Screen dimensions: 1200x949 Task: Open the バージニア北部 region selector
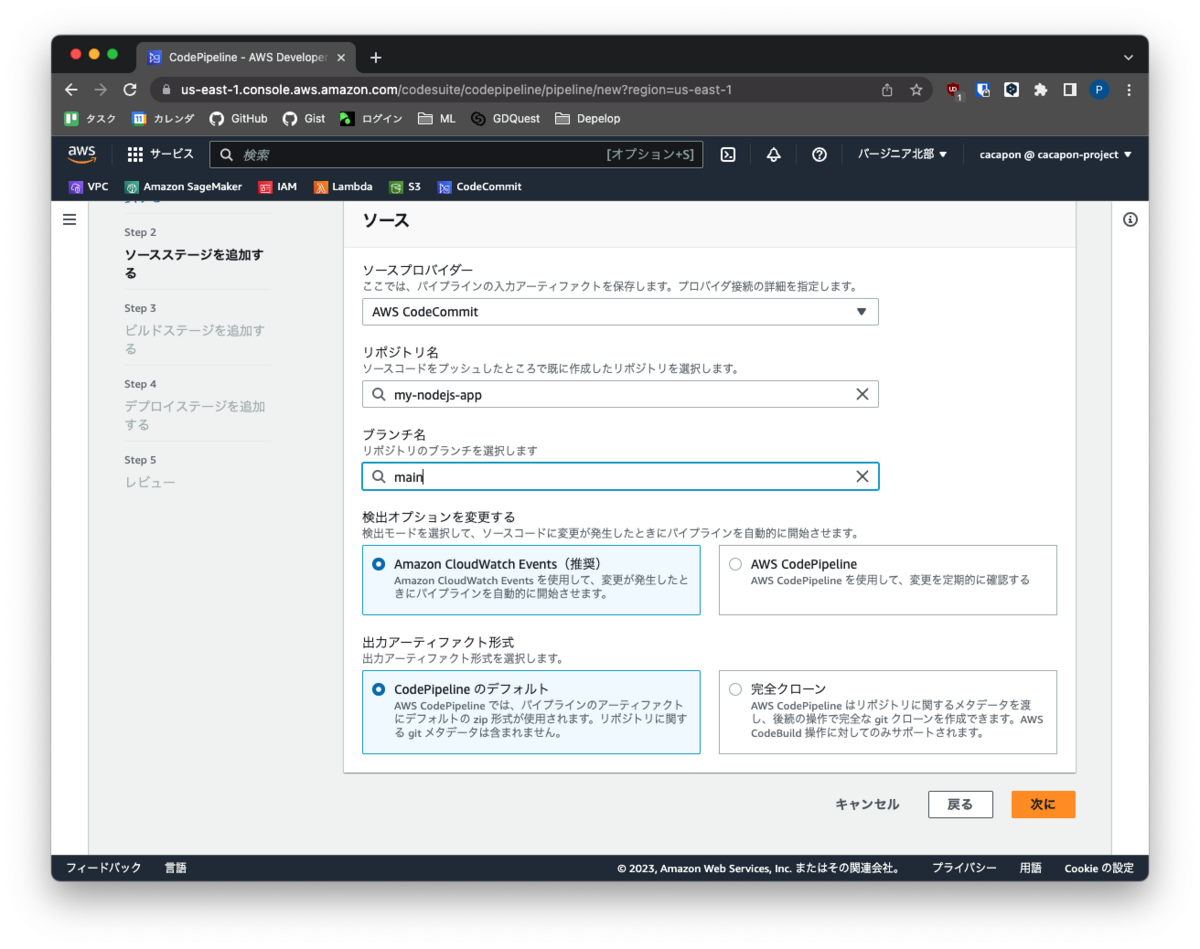901,154
